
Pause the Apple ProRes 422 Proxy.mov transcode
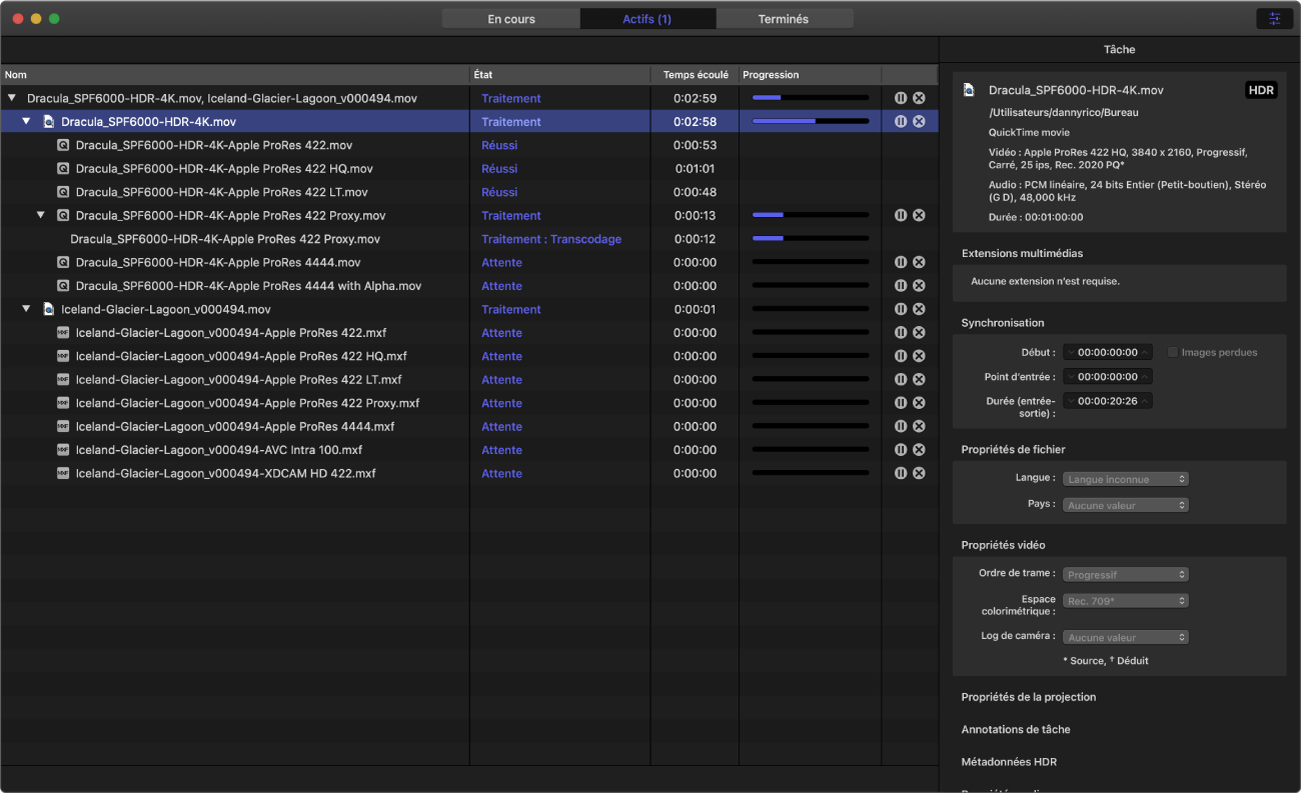(x=900, y=216)
